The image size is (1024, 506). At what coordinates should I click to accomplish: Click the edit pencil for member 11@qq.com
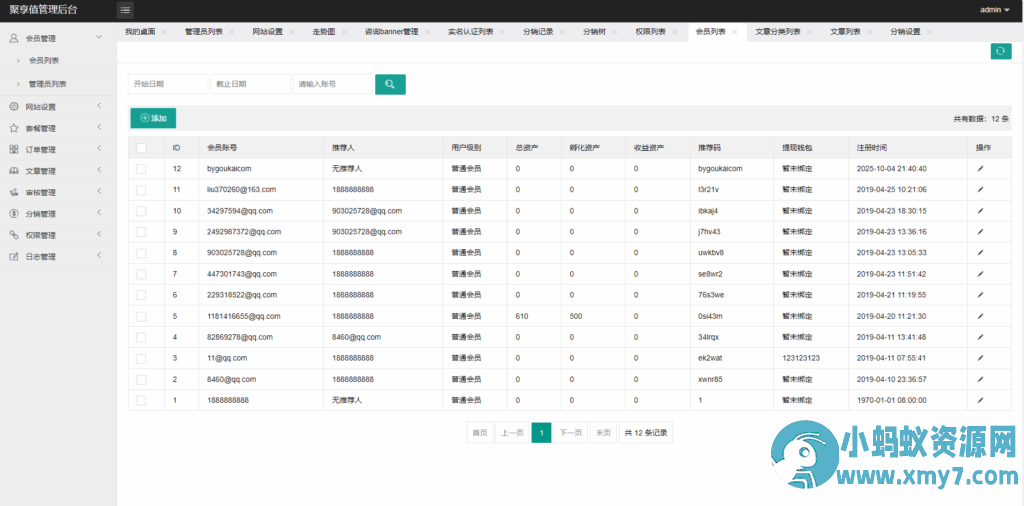click(980, 358)
